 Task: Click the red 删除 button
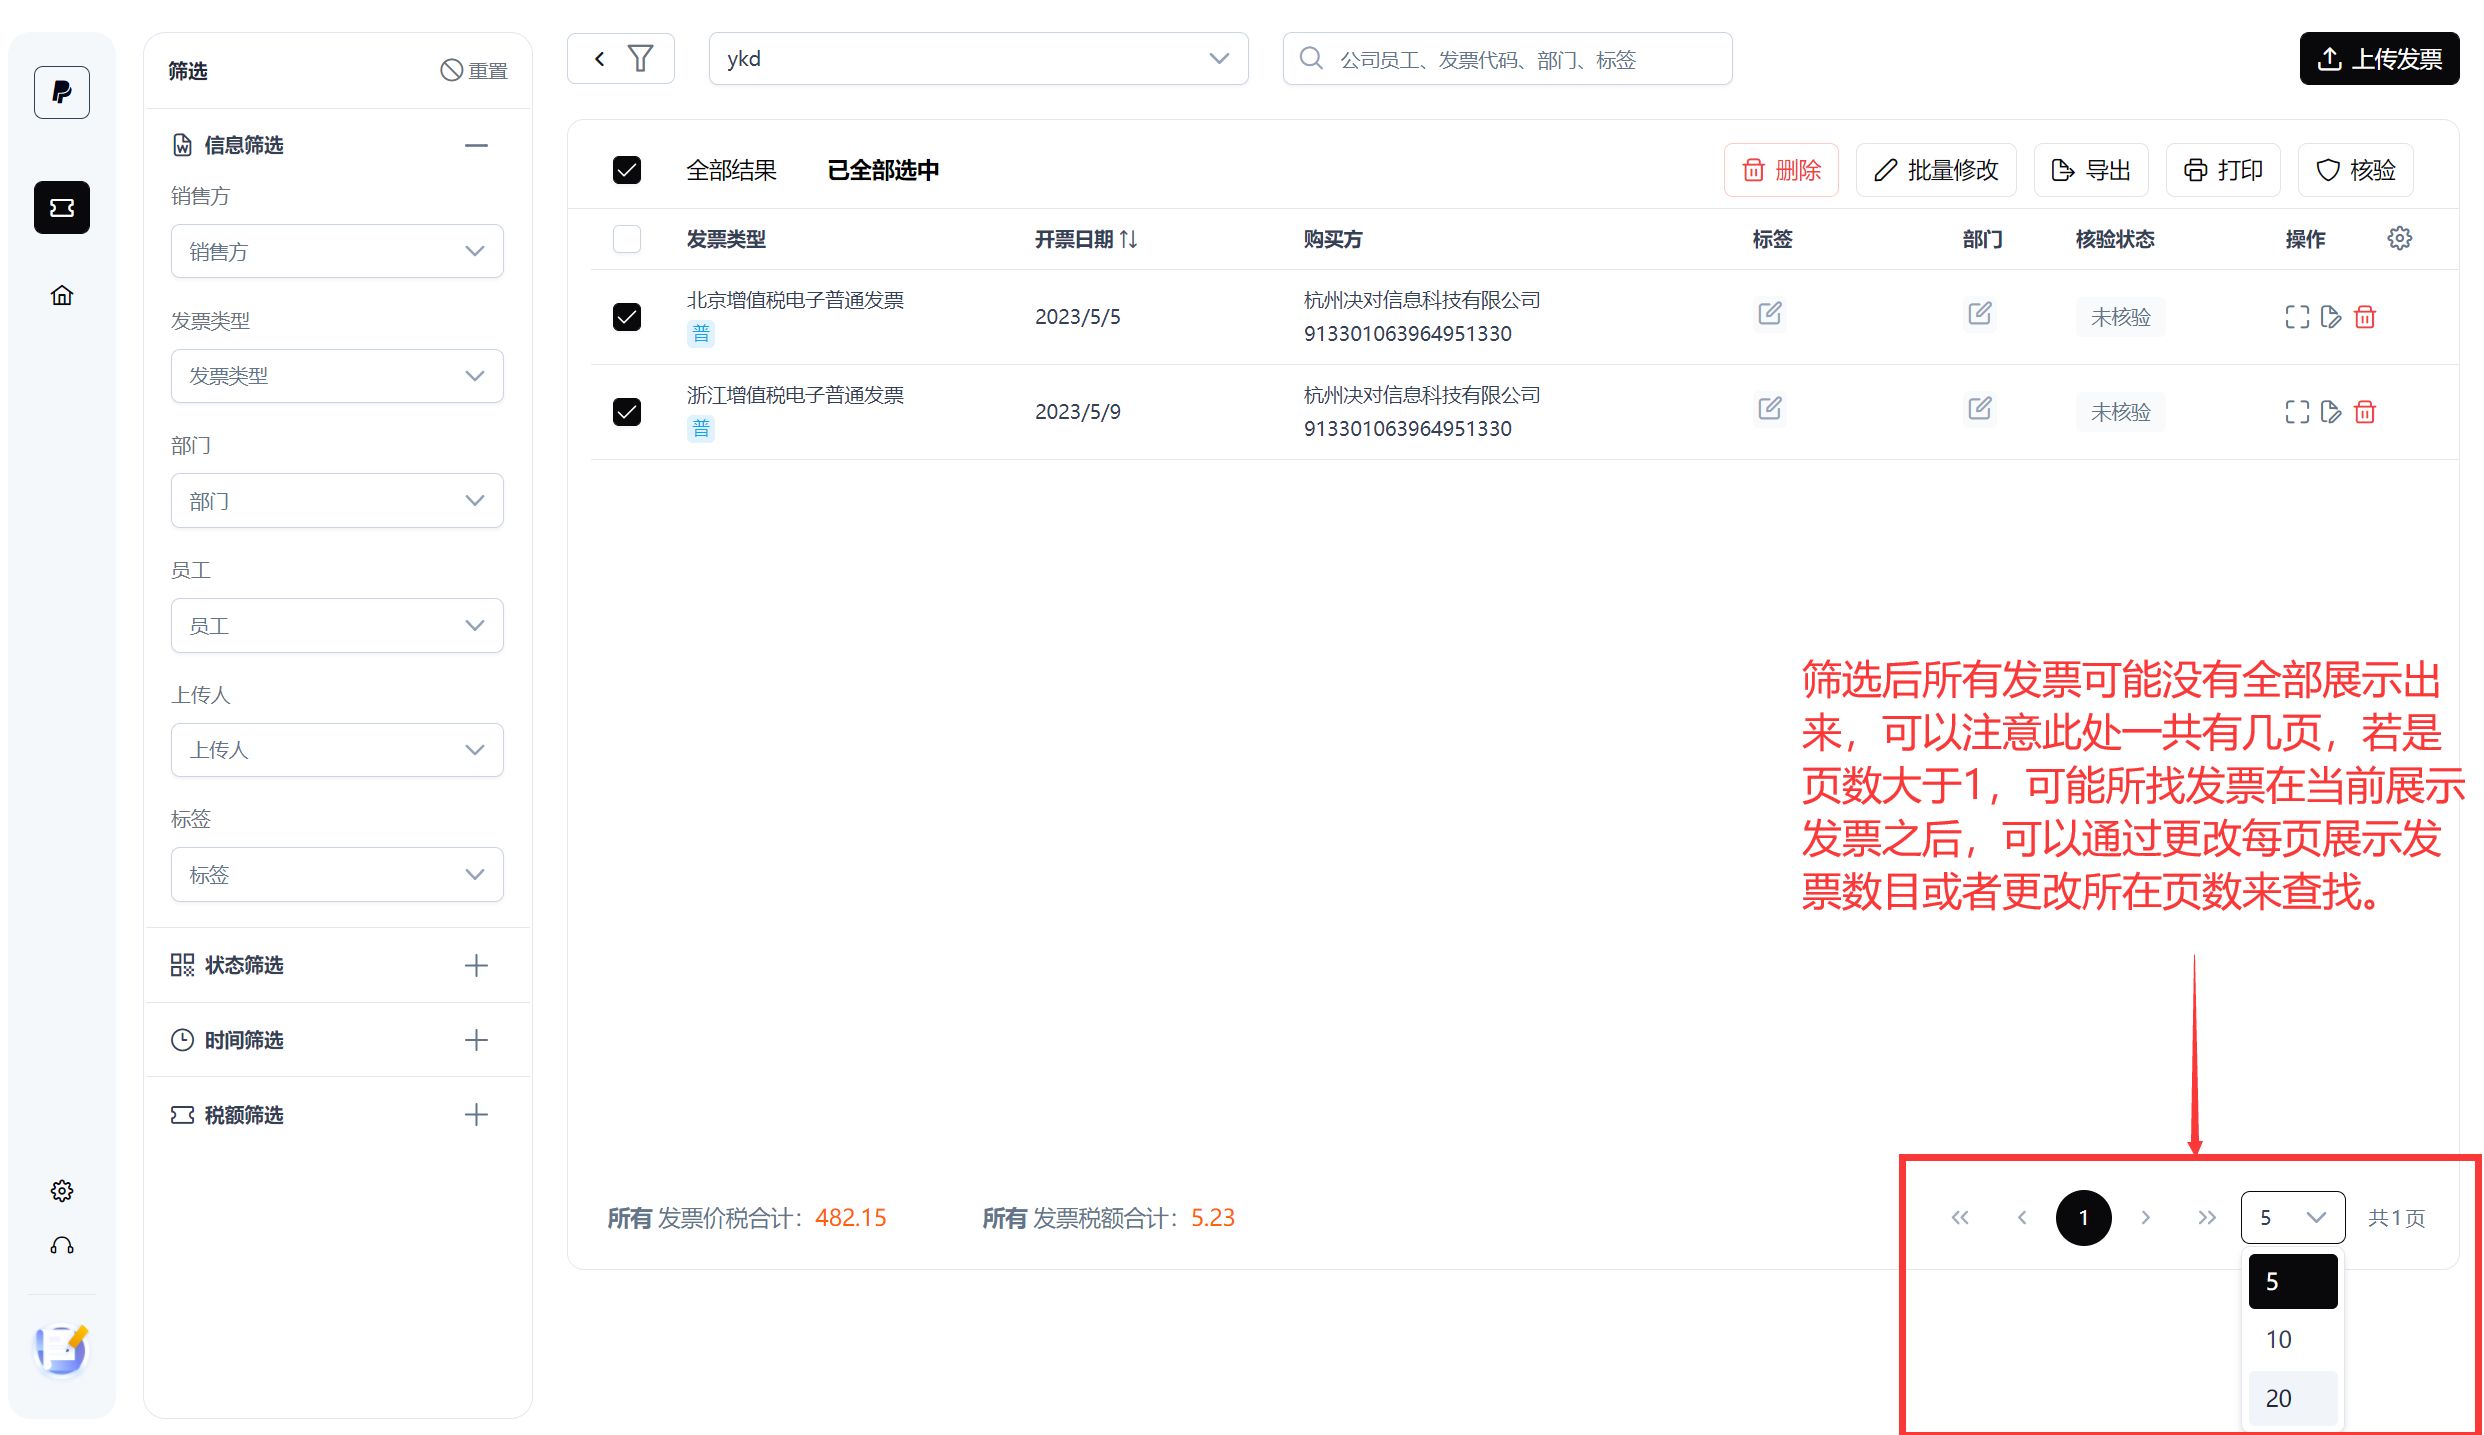[x=1781, y=170]
